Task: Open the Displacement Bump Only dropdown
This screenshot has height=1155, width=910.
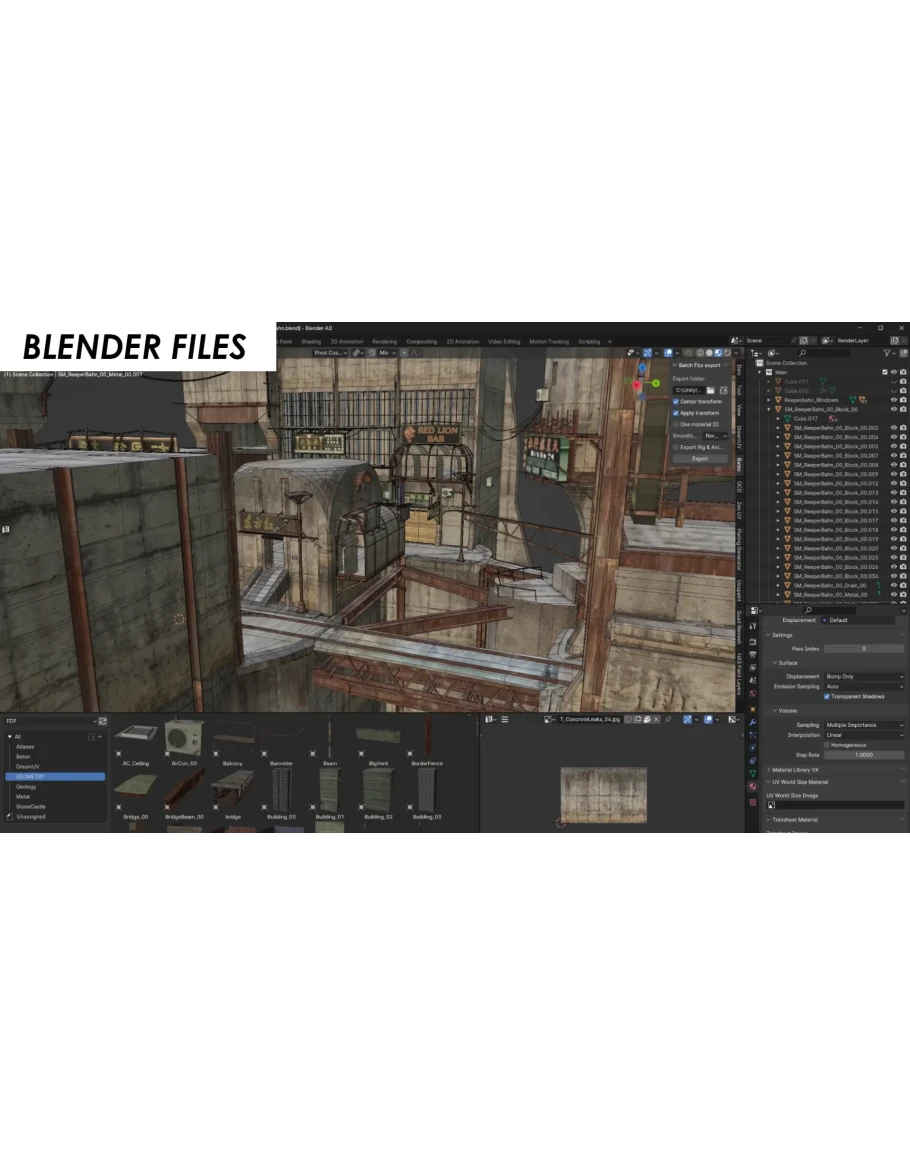Action: (x=863, y=676)
